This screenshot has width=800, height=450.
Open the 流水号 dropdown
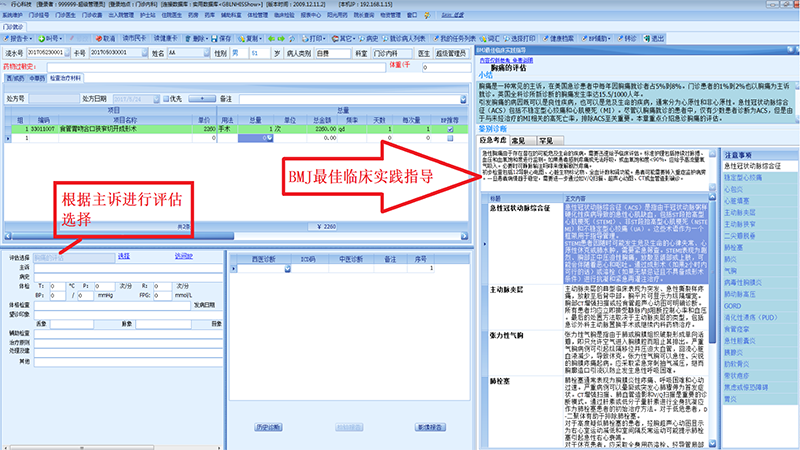pyautogui.click(x=67, y=53)
